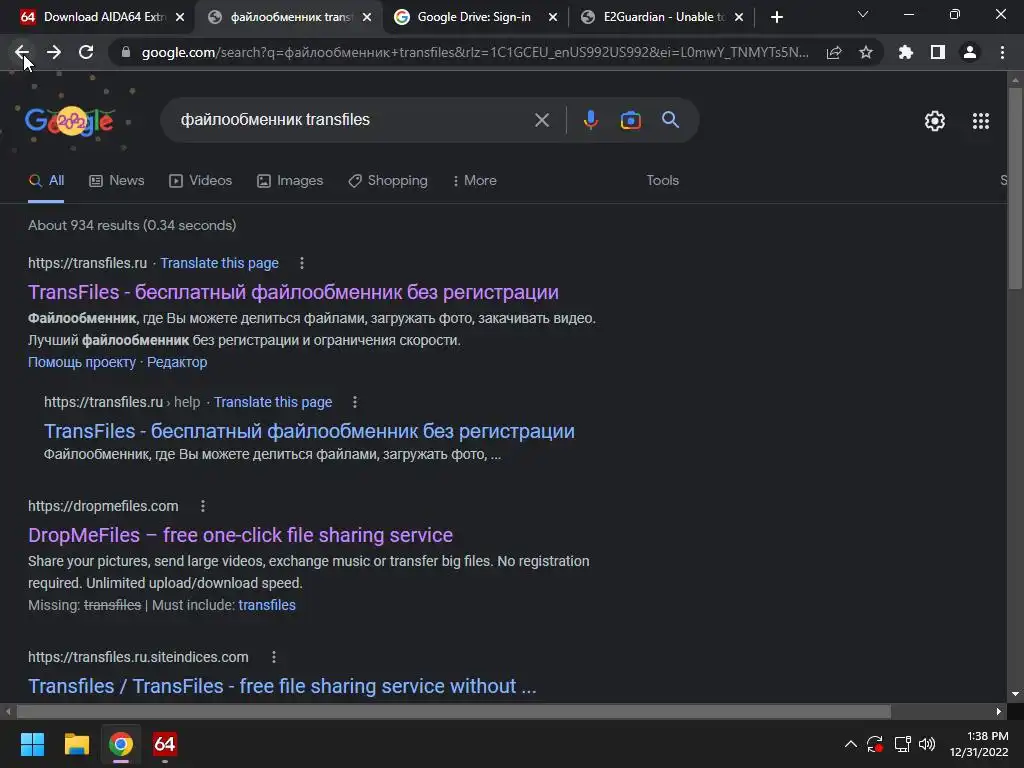Start voice search with the microphone

(x=590, y=120)
